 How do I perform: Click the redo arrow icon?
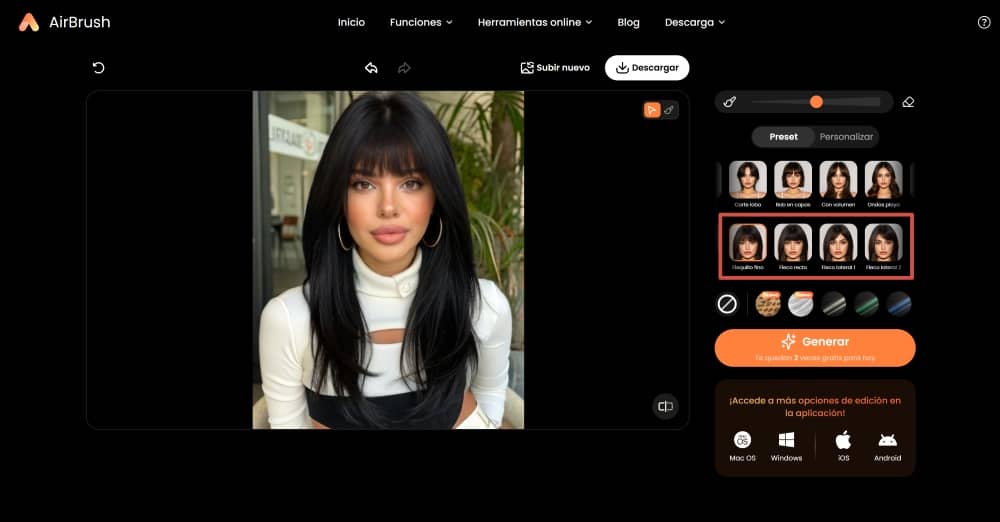(x=404, y=68)
